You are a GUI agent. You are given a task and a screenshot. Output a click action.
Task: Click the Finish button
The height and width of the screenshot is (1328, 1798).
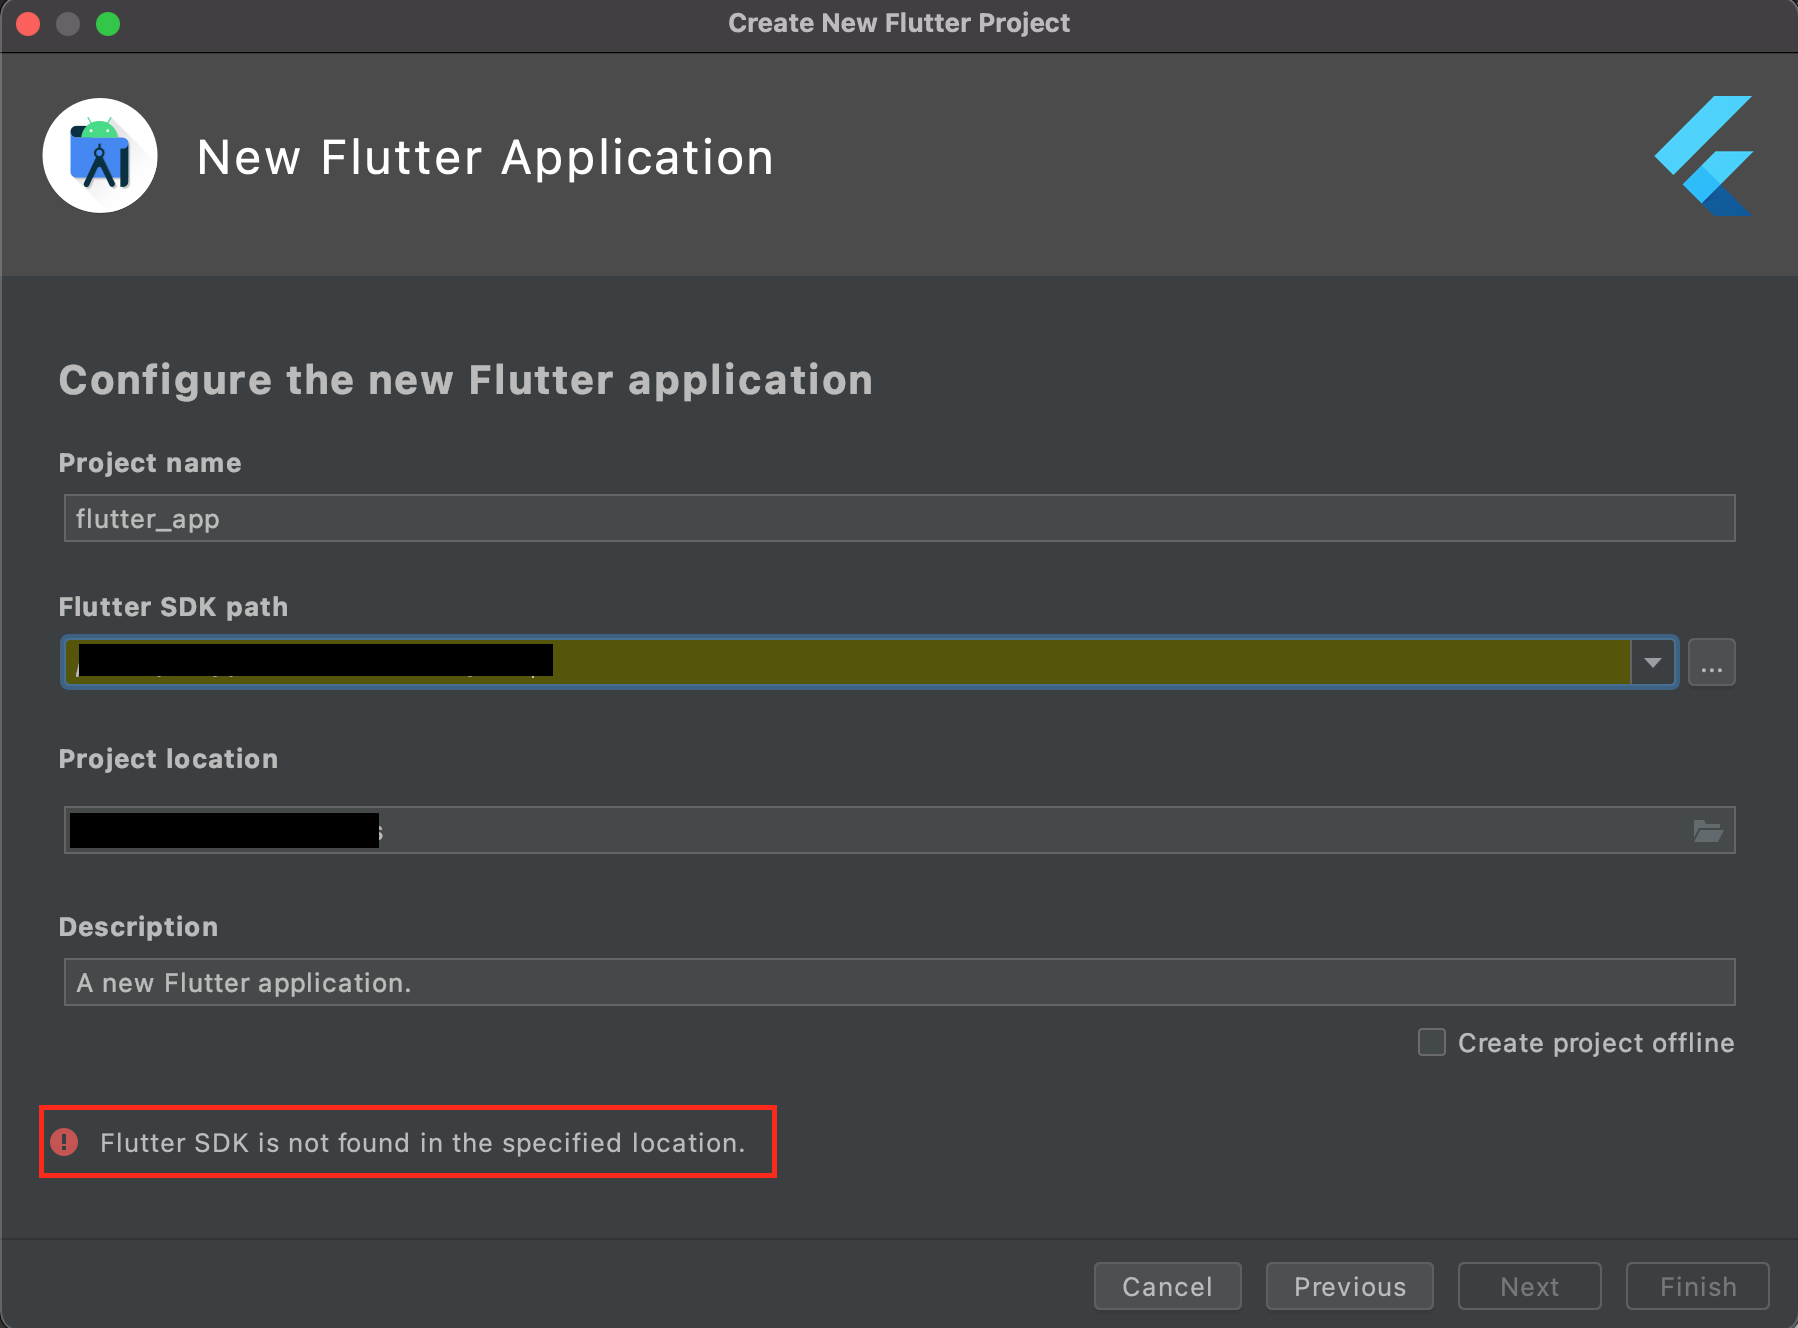point(1698,1286)
